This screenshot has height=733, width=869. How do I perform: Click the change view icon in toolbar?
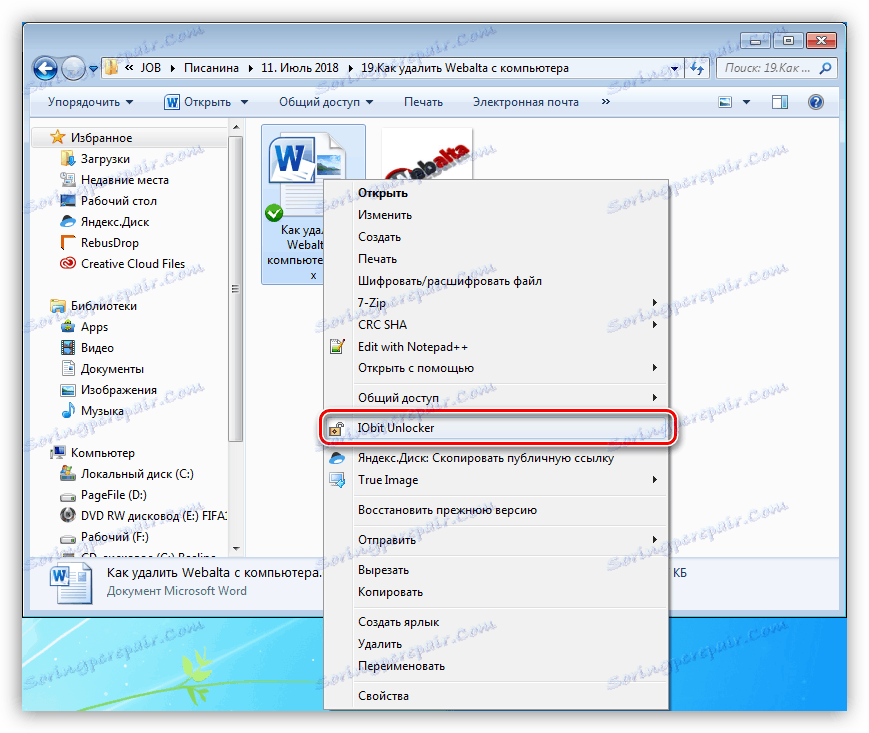pyautogui.click(x=725, y=102)
